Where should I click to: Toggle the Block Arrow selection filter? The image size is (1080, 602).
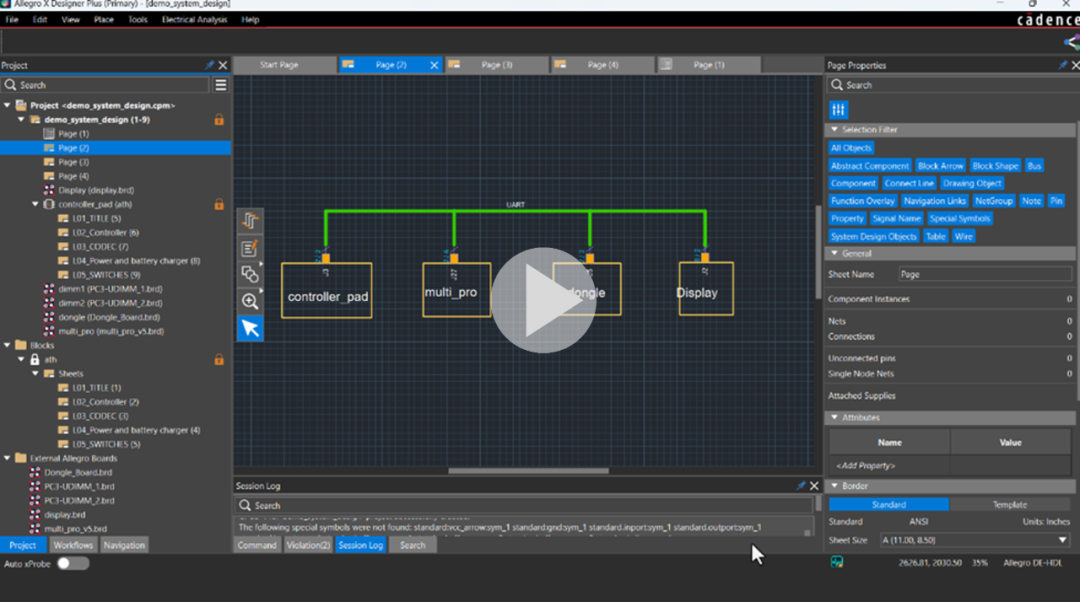[x=940, y=166]
